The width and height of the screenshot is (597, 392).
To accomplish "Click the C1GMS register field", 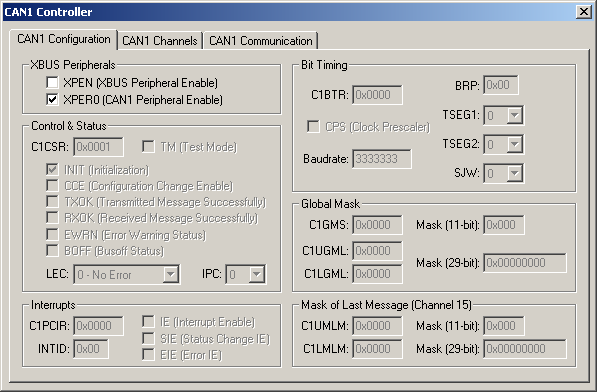I will point(377,225).
